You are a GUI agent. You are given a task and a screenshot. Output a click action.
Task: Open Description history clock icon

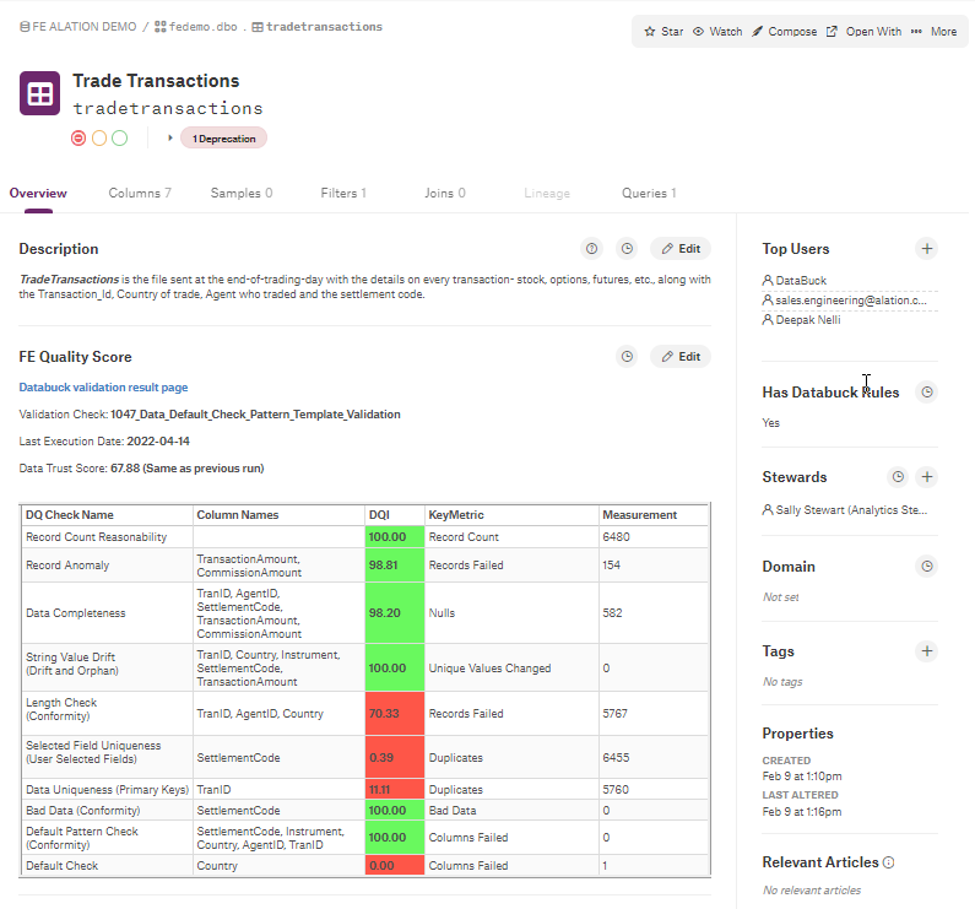pyautogui.click(x=626, y=249)
